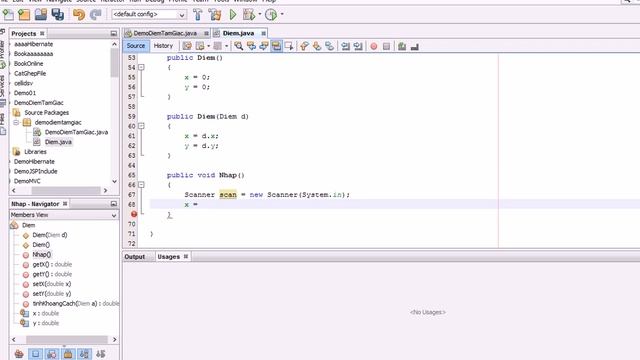Screen dimensions: 640x360
Task: Toggle Sort by Source in Navigator
Action: [x=100, y=354]
